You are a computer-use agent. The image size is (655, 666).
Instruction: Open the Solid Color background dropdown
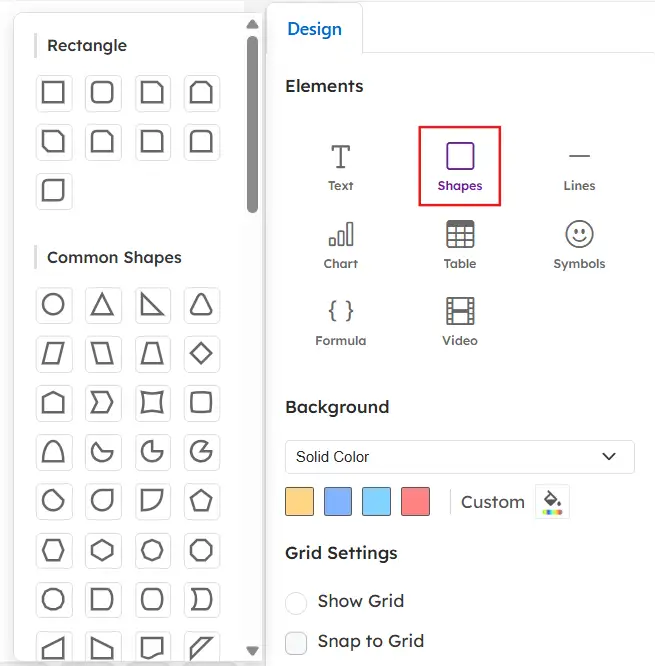[459, 457]
